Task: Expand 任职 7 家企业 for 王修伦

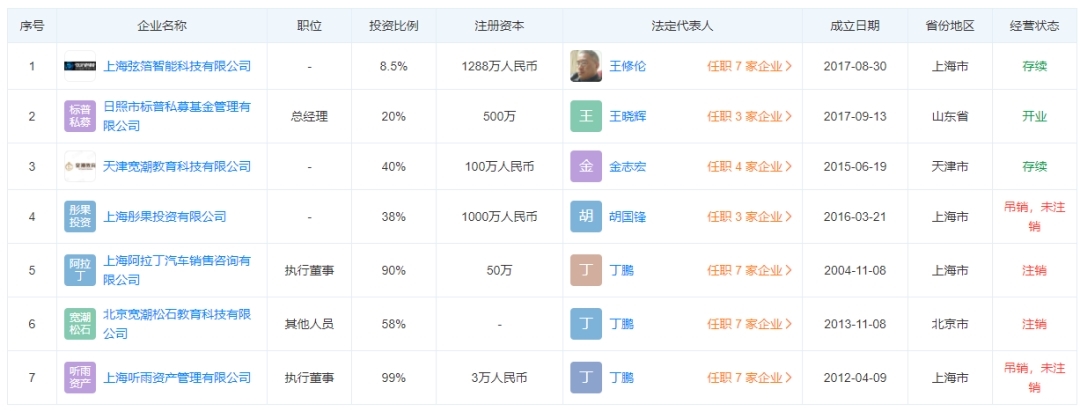Action: click(x=749, y=66)
